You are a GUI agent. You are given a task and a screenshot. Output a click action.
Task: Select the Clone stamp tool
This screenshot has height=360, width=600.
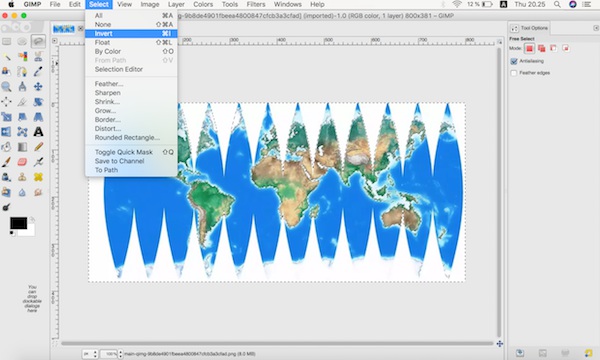pyautogui.click(x=22, y=177)
